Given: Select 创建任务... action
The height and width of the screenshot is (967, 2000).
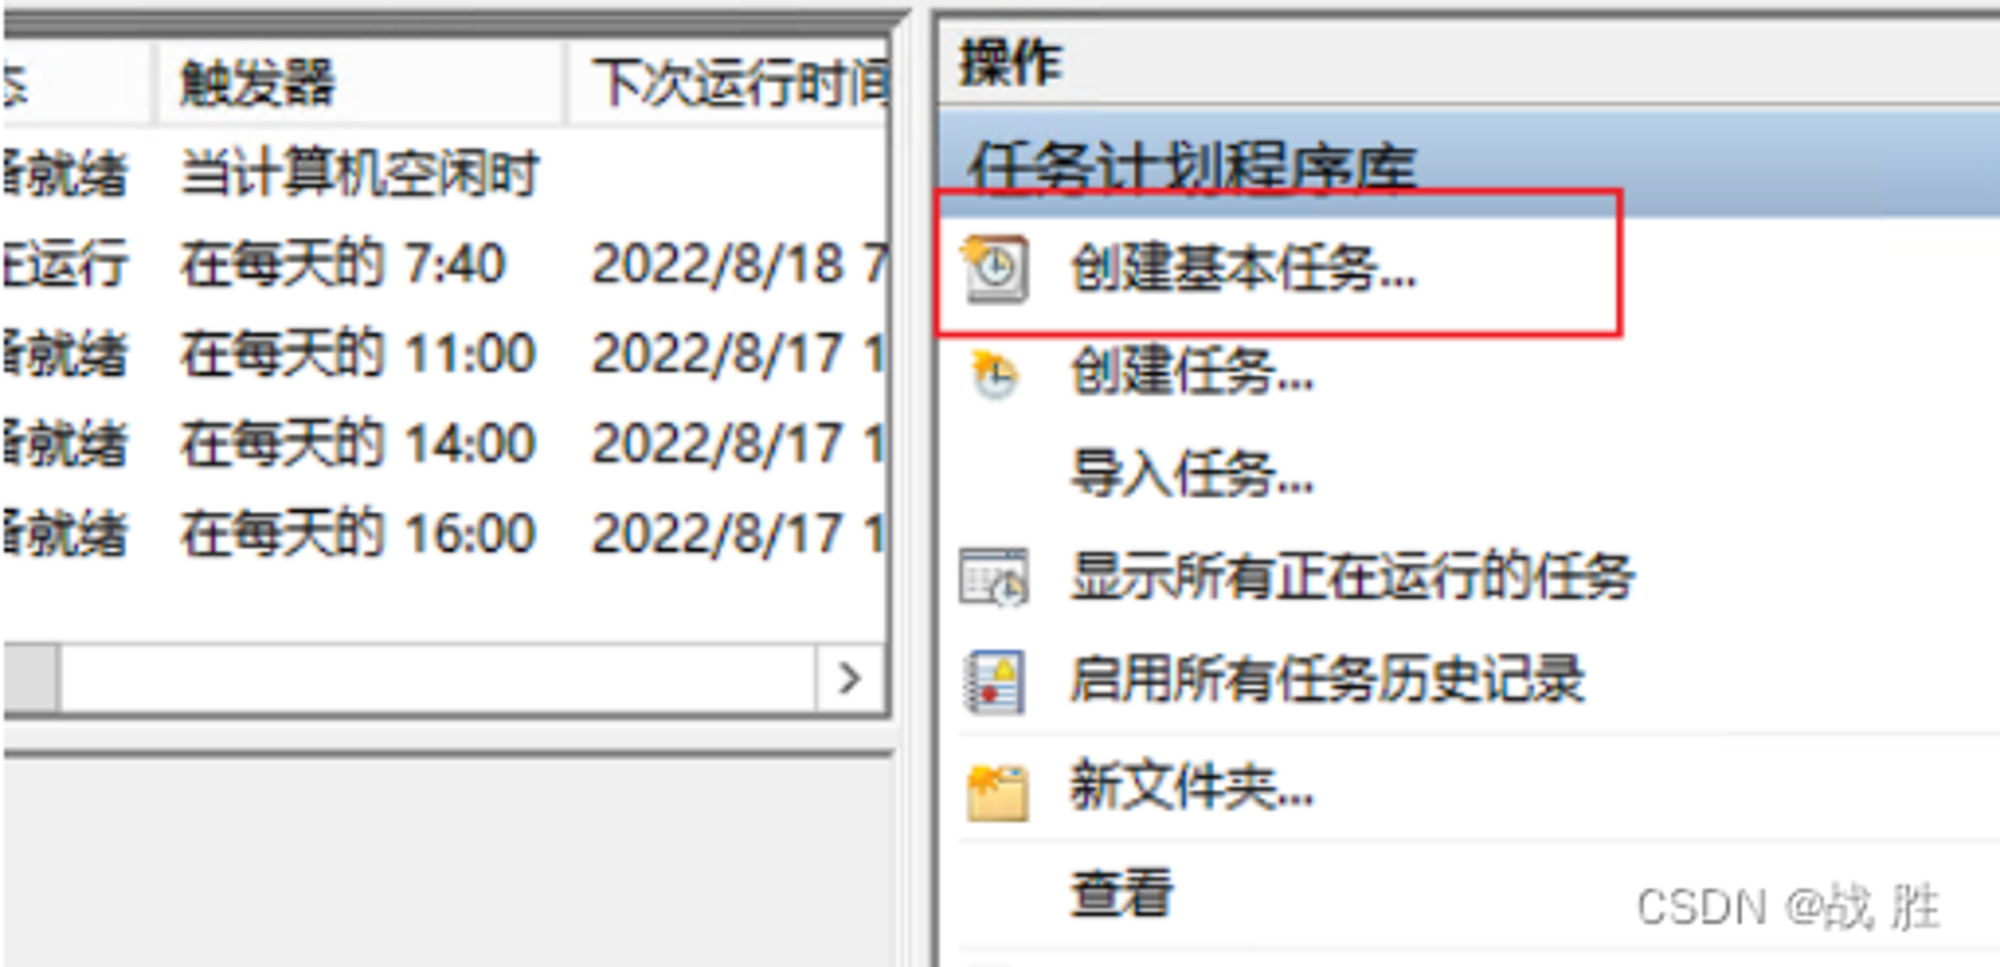Looking at the screenshot, I should pyautogui.click(x=1192, y=372).
